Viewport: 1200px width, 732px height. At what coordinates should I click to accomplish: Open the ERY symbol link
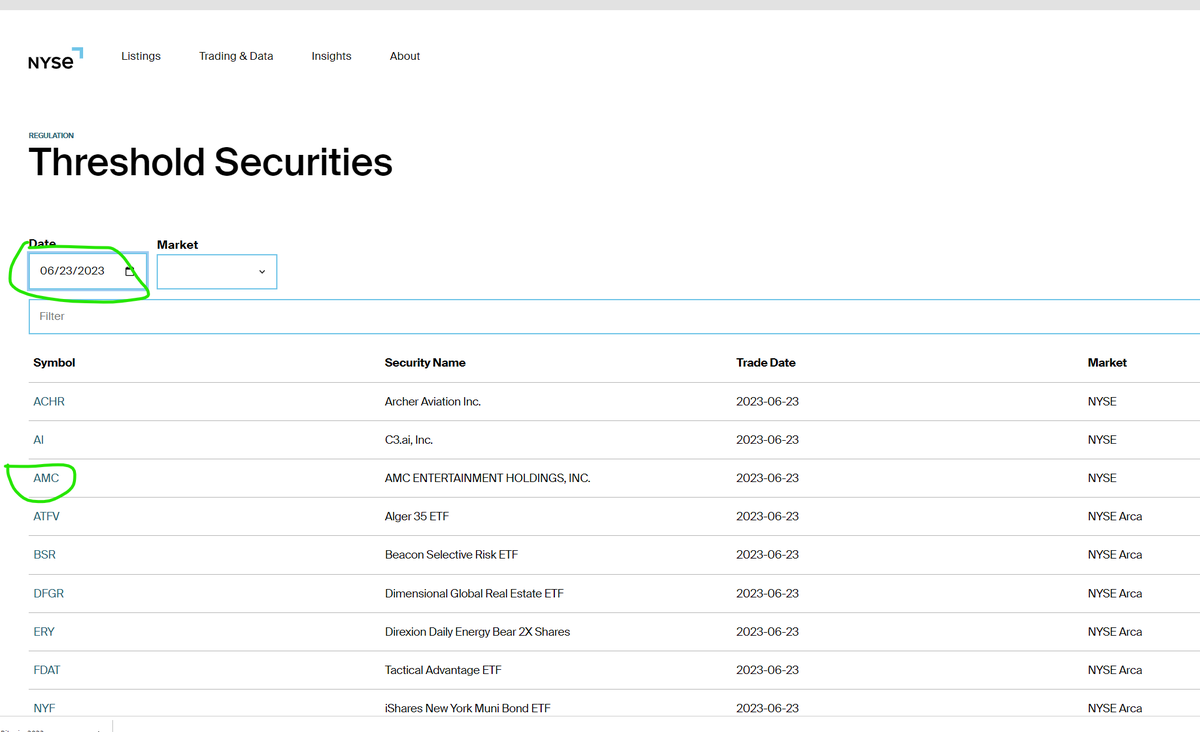pos(44,631)
